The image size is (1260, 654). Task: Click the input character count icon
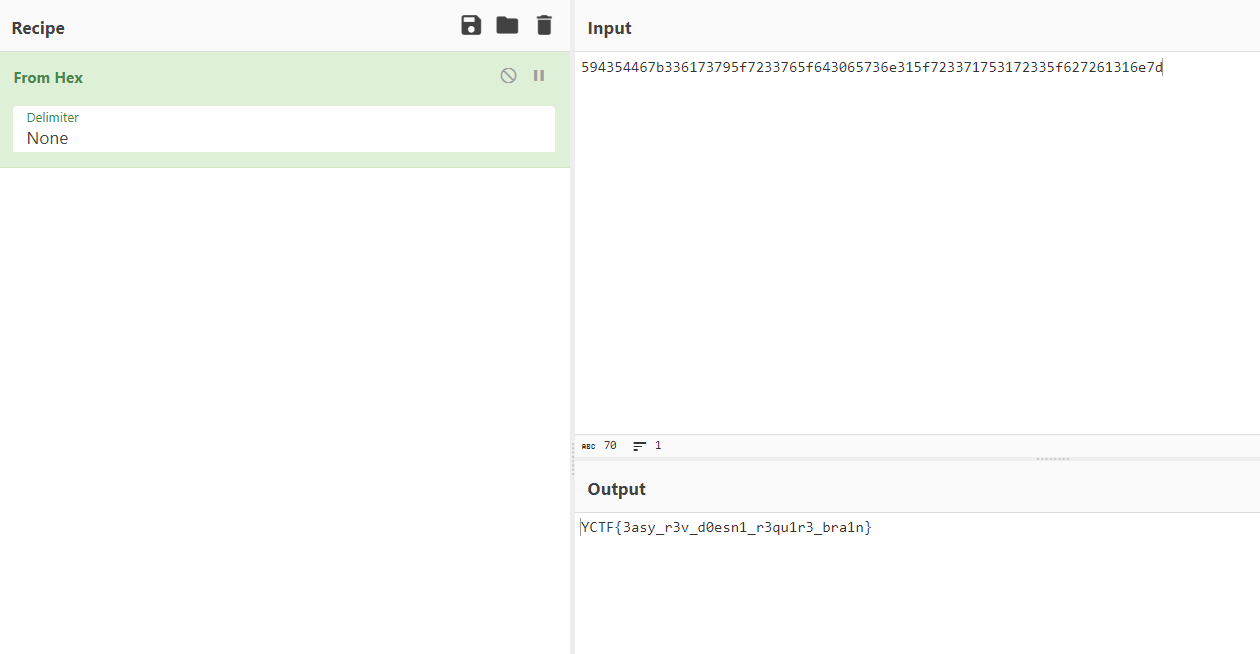pyautogui.click(x=588, y=446)
